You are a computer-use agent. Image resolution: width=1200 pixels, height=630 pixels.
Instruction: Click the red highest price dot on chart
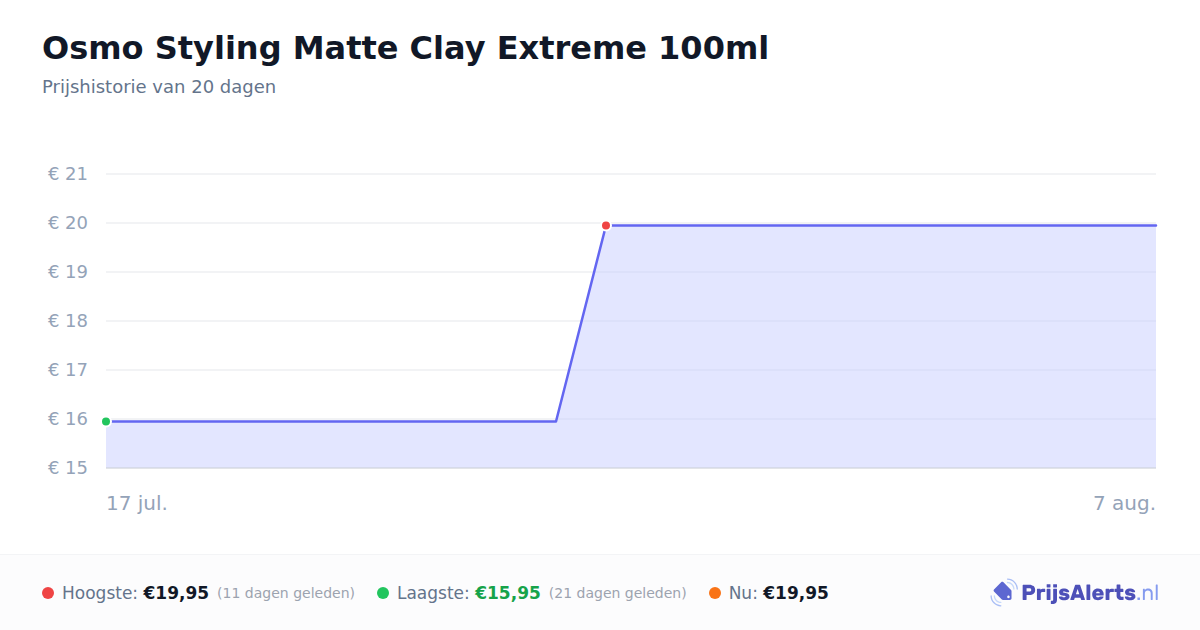coord(606,226)
